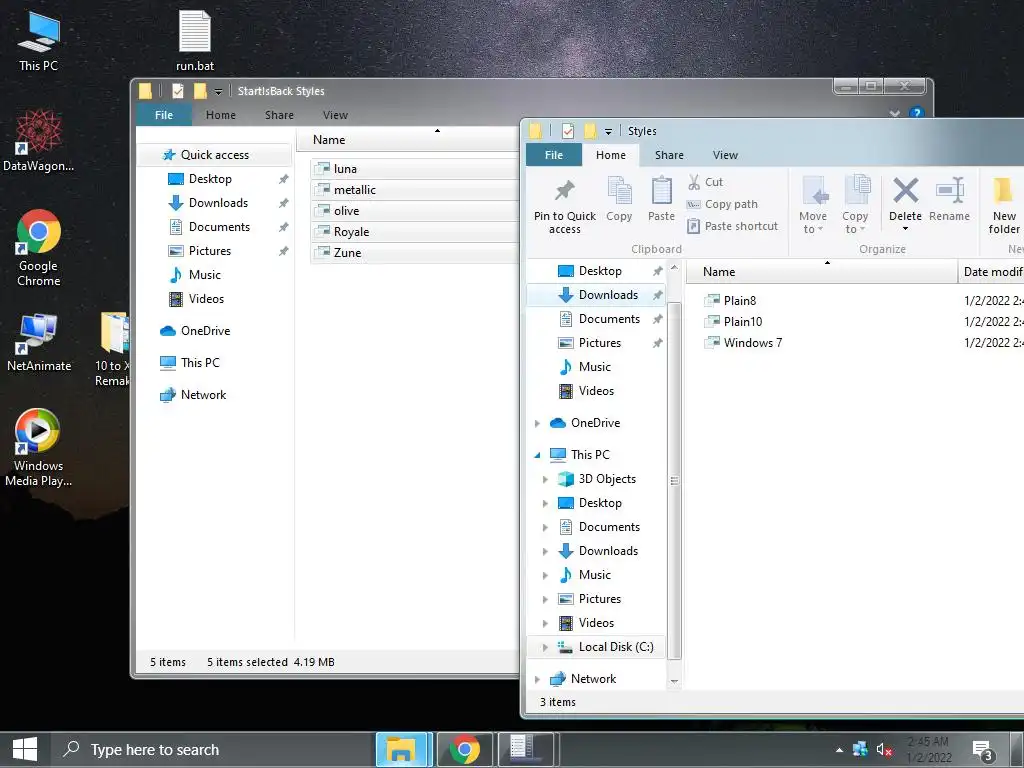Click the Copy icon in Styles ribbon
Image resolution: width=1024 pixels, height=768 pixels.
pos(619,191)
